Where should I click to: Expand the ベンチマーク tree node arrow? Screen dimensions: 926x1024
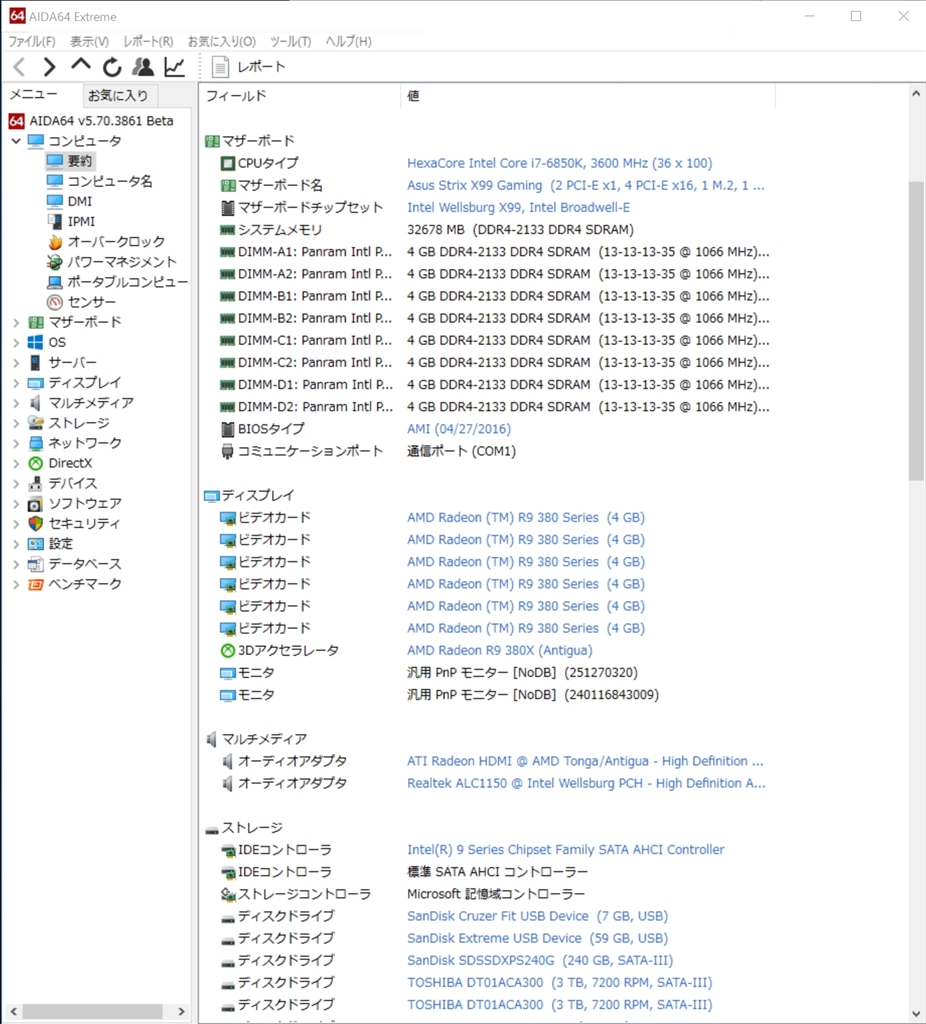coord(16,584)
